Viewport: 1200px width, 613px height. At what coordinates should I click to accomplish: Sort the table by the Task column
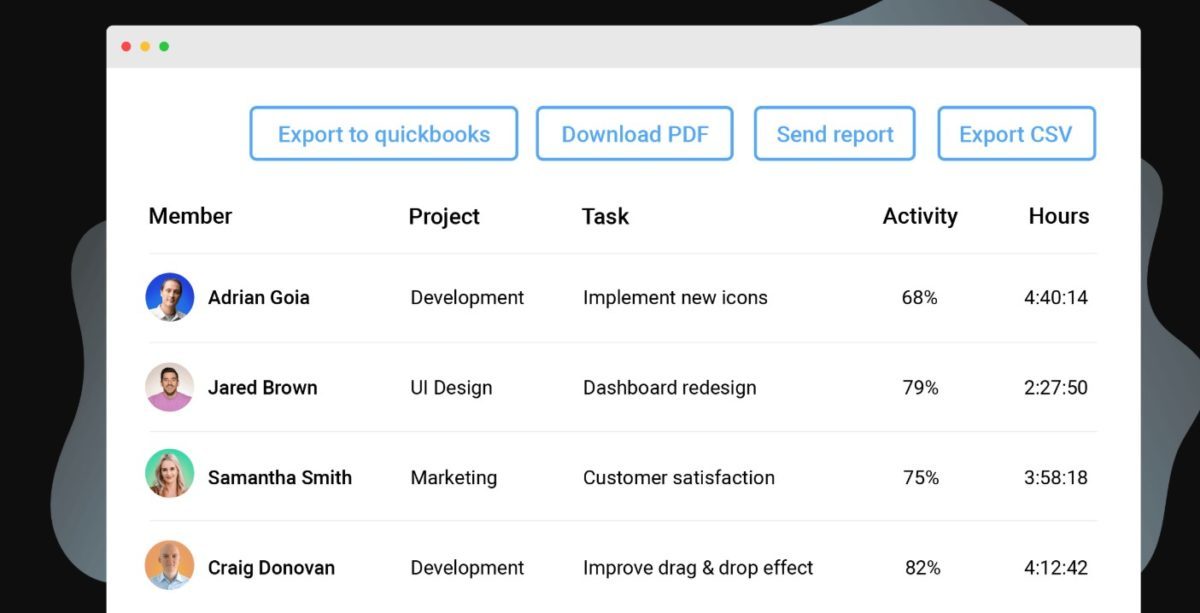click(x=605, y=216)
